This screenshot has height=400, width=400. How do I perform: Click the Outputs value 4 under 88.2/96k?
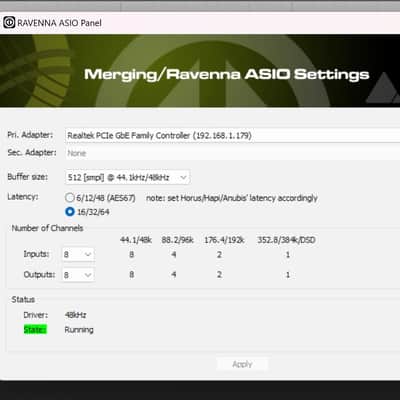pos(174,275)
